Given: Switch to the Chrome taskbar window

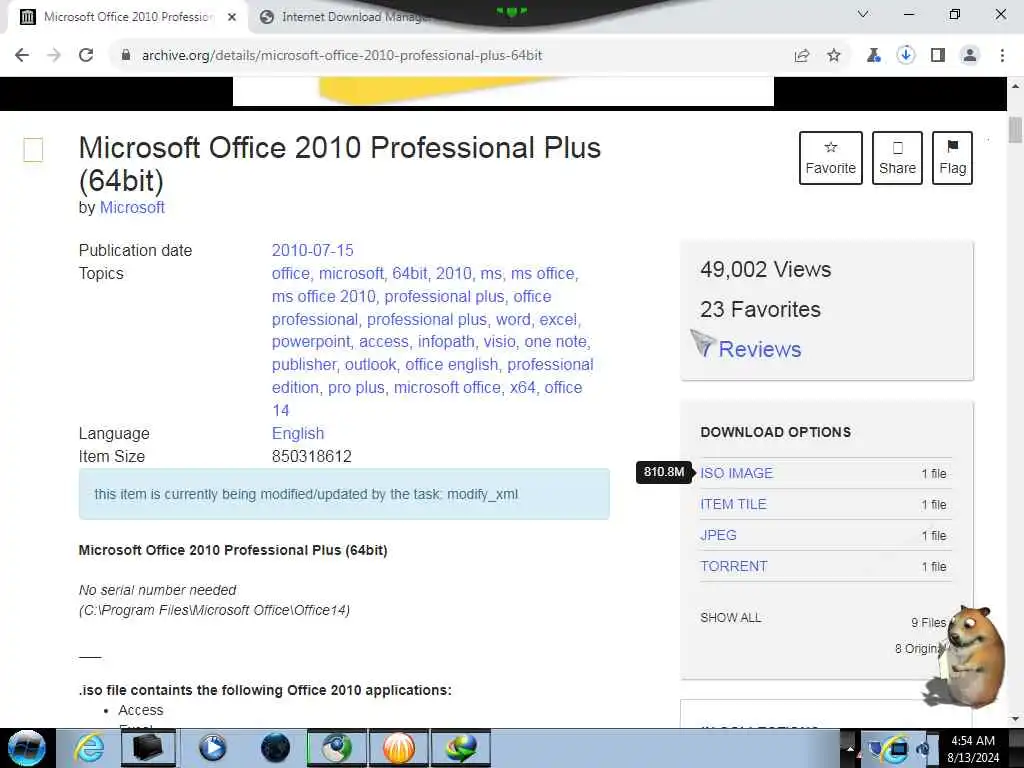Looking at the screenshot, I should pos(336,748).
